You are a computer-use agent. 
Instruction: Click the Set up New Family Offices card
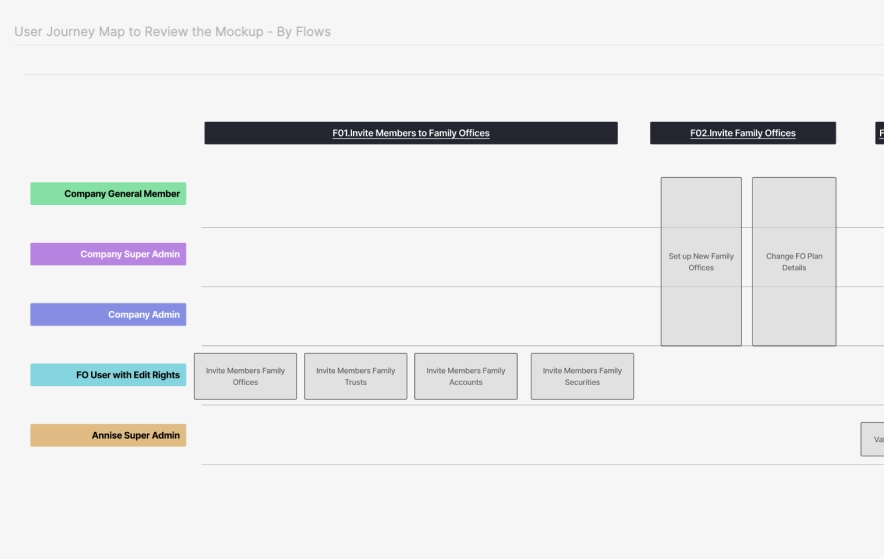[x=701, y=262]
